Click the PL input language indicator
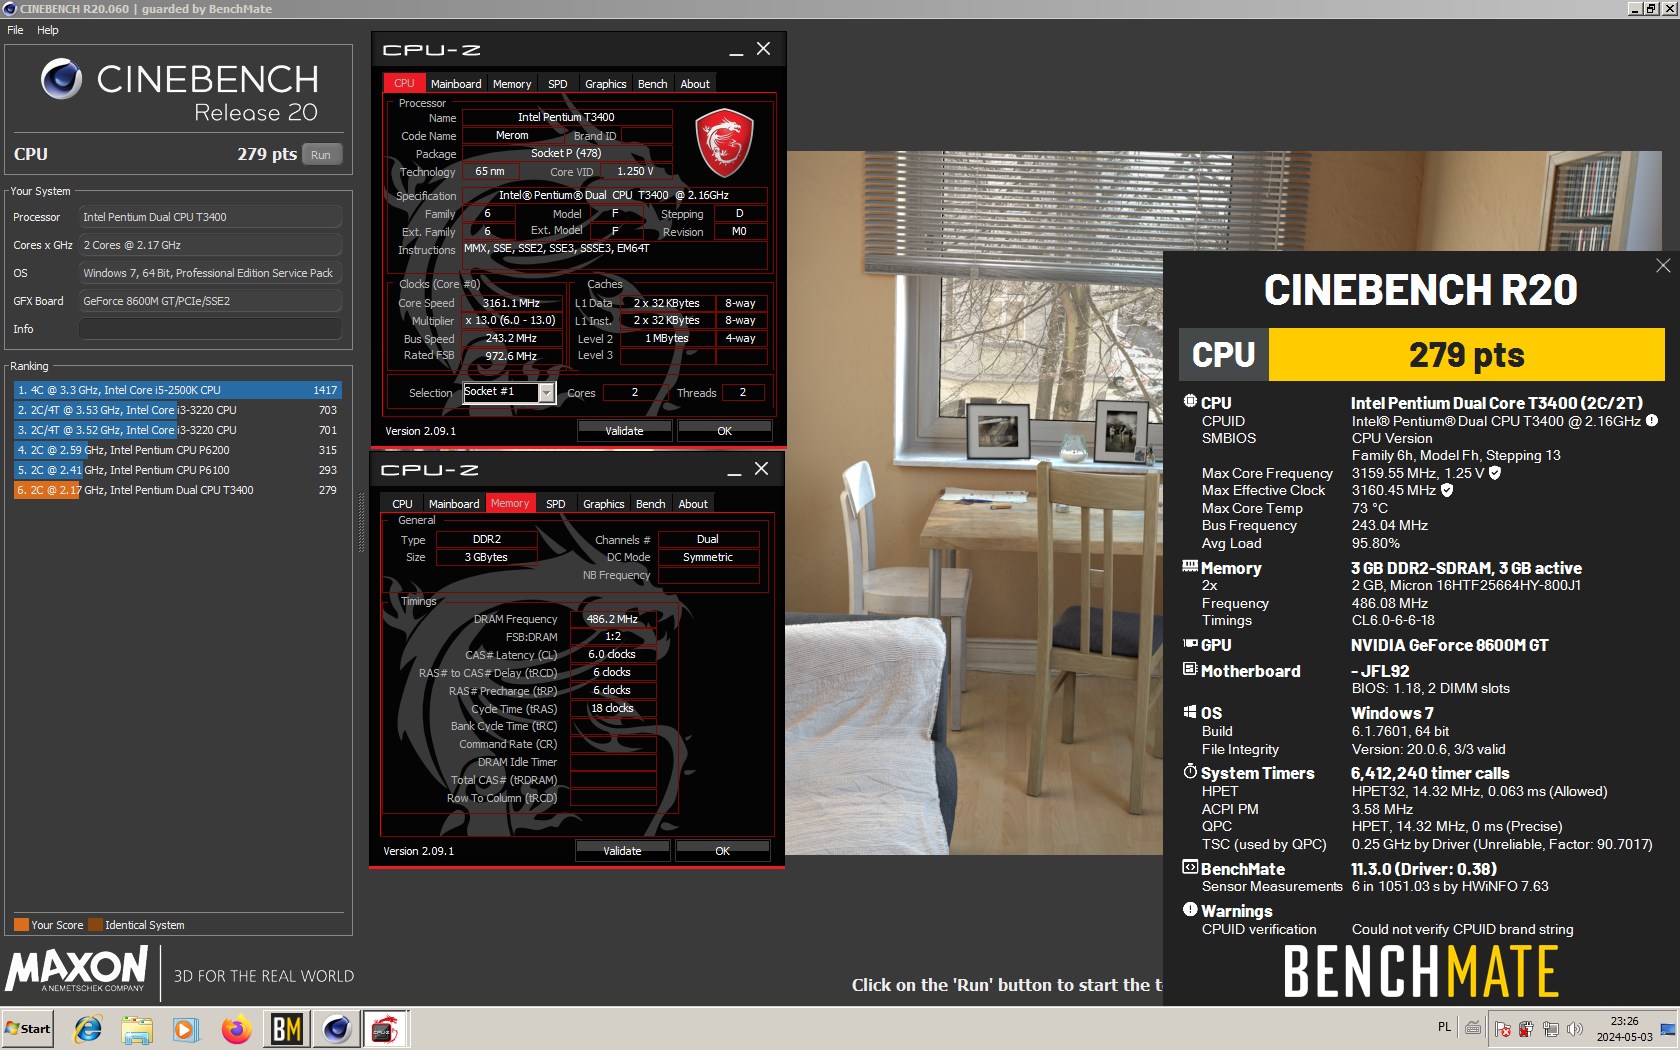This screenshot has height=1050, width=1680. point(1444,1027)
